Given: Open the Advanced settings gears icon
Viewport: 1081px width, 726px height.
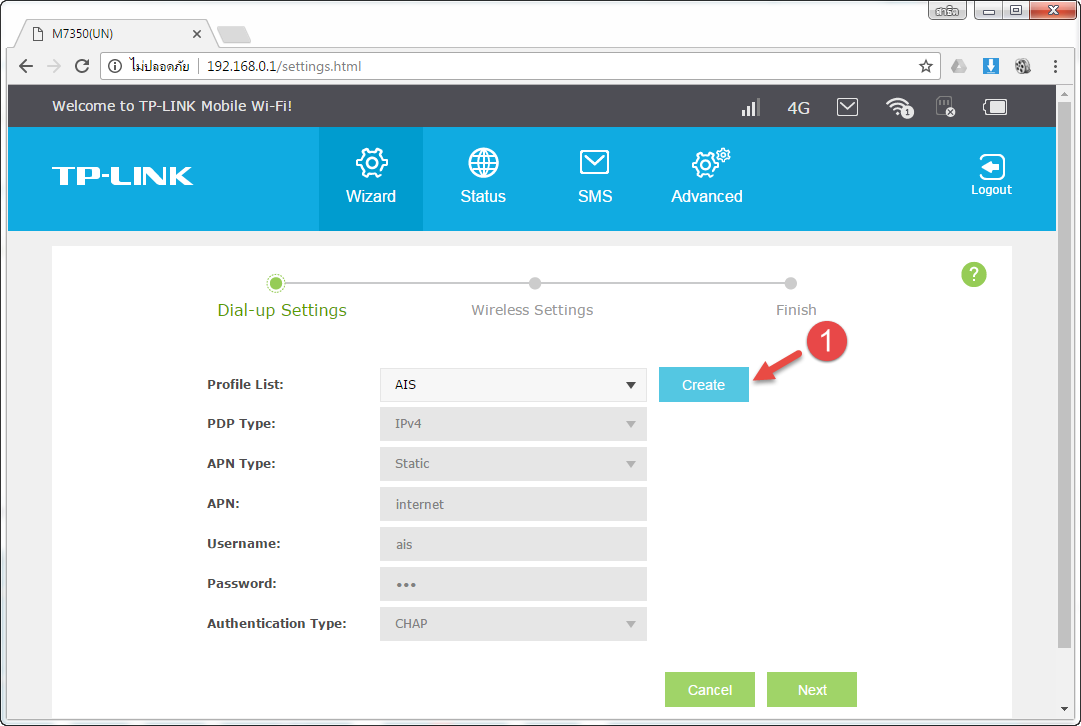Looking at the screenshot, I should 710,163.
